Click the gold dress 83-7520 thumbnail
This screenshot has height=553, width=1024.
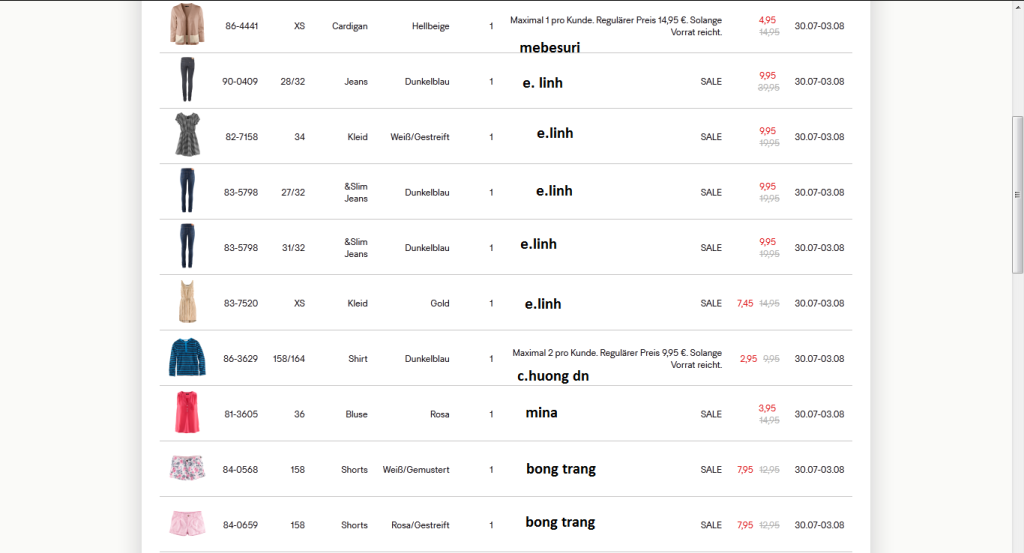point(187,302)
